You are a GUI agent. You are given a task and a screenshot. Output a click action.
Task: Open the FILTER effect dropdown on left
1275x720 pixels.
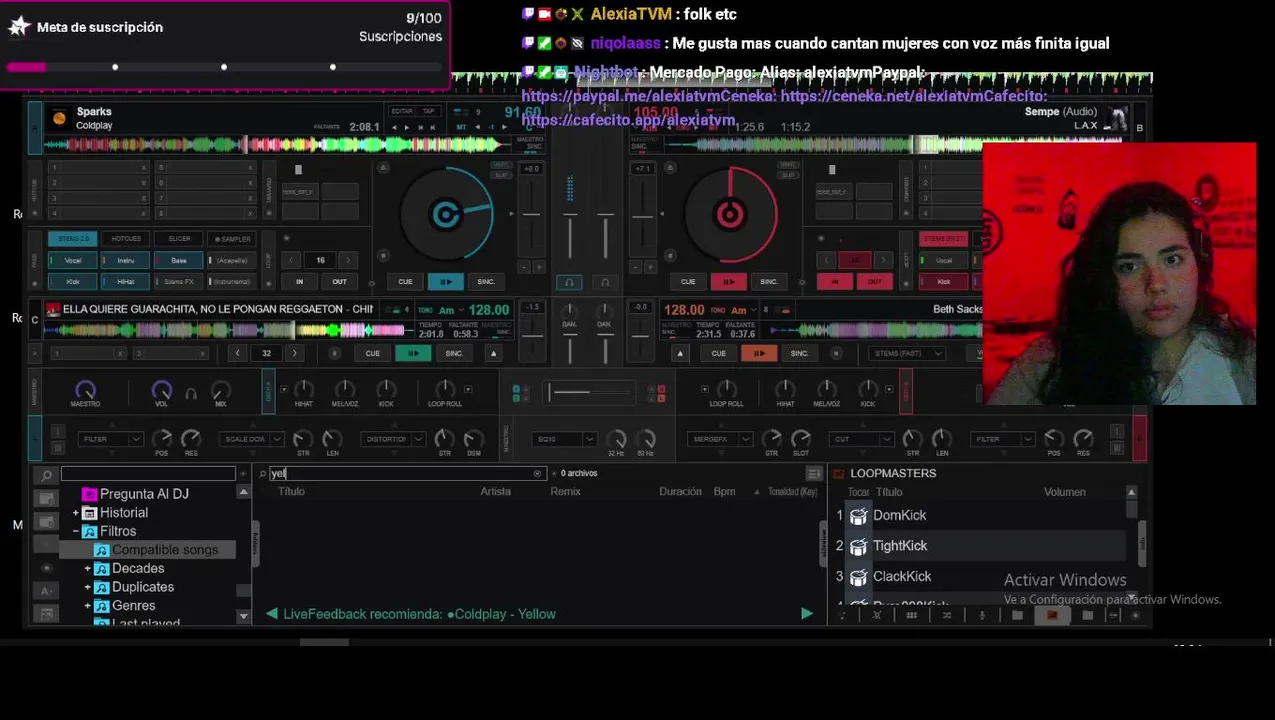111,439
